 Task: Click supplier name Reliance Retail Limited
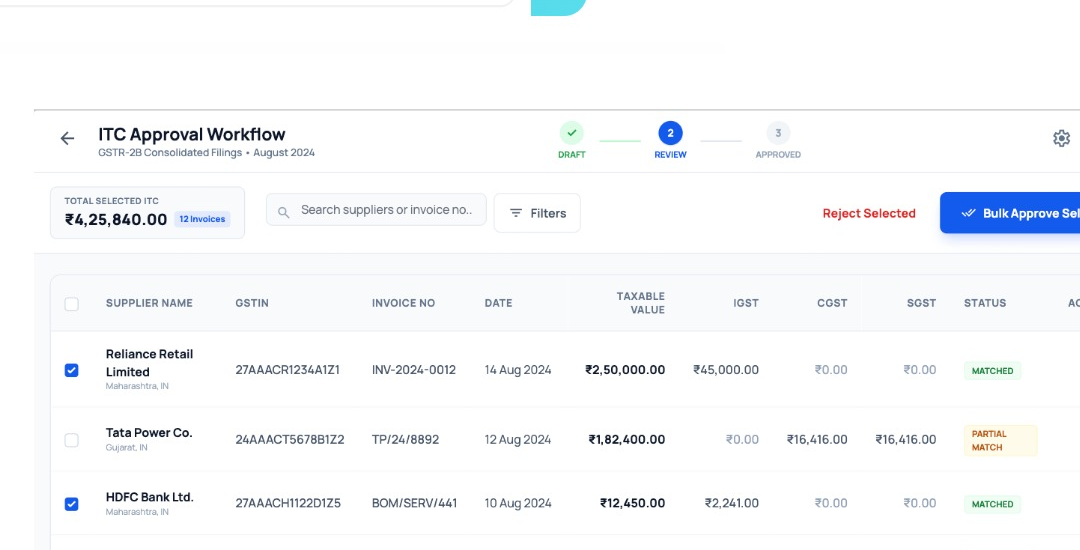(149, 363)
